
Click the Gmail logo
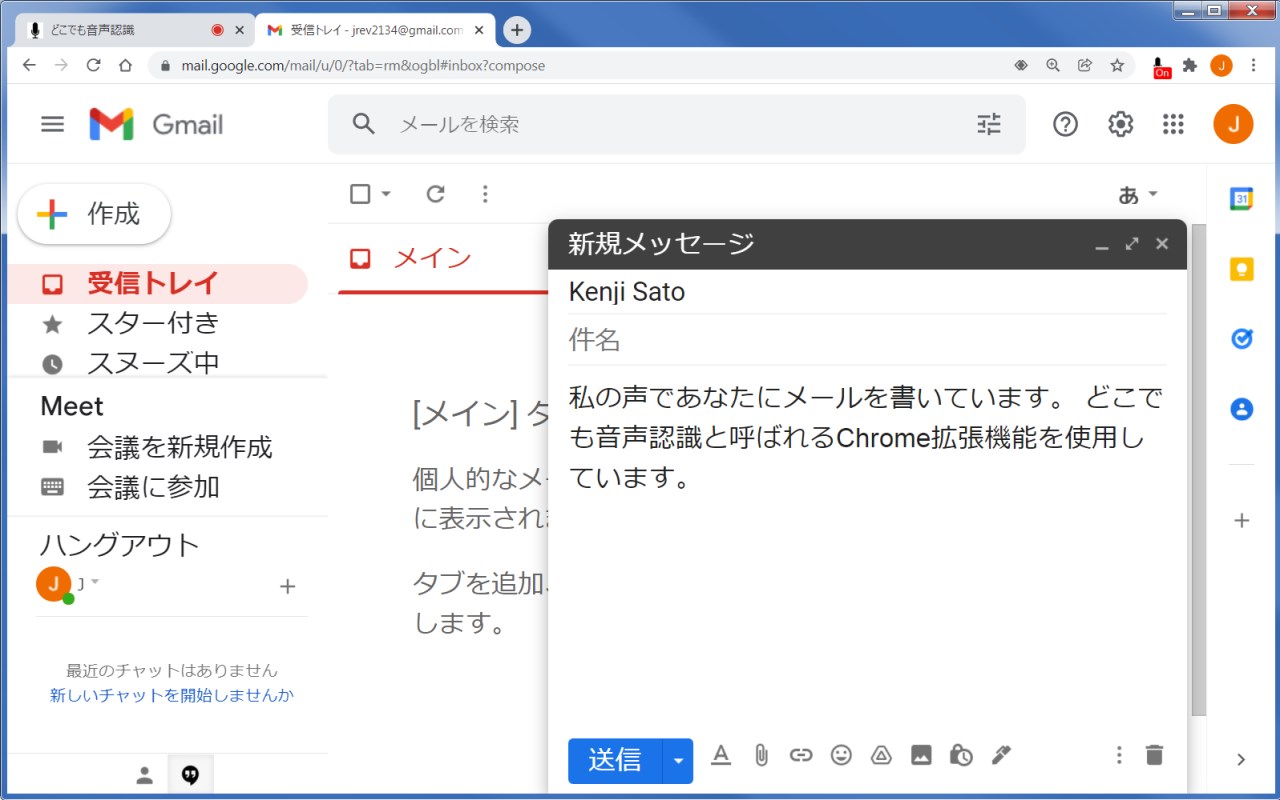156,124
